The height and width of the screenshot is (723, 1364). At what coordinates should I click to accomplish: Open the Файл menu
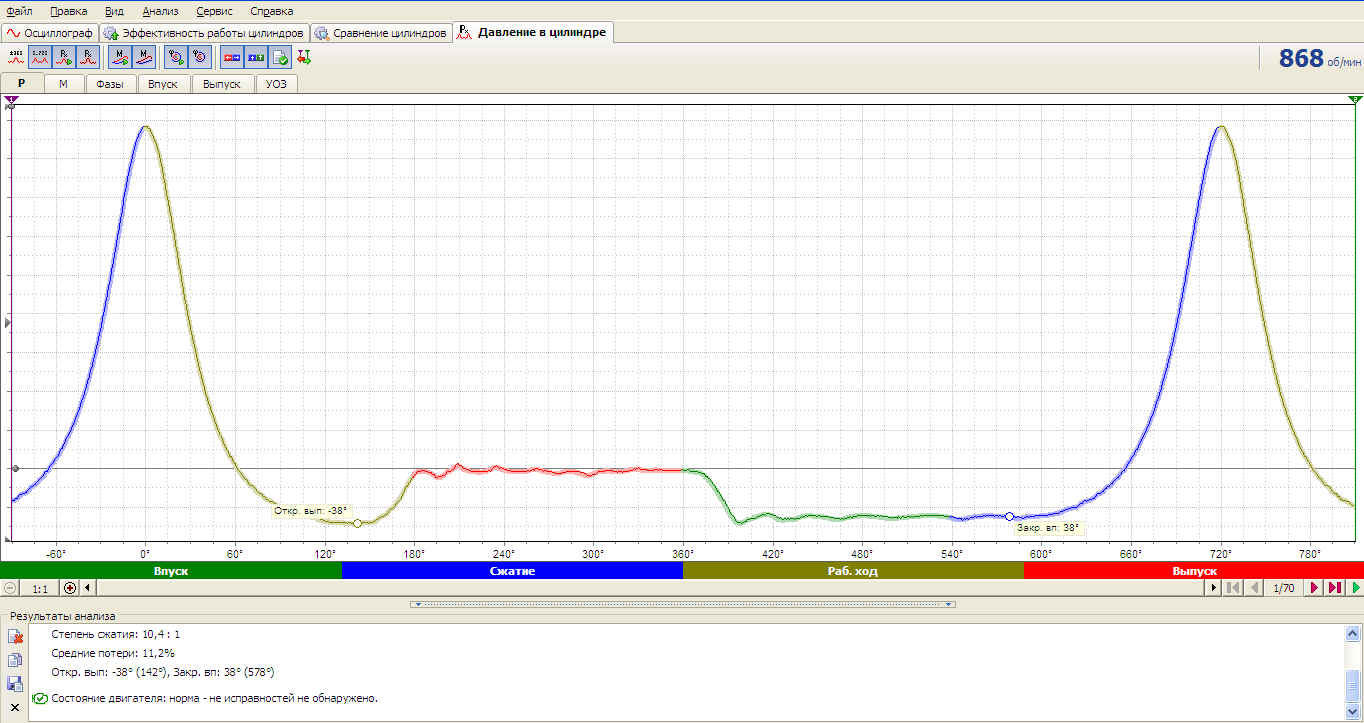[19, 11]
